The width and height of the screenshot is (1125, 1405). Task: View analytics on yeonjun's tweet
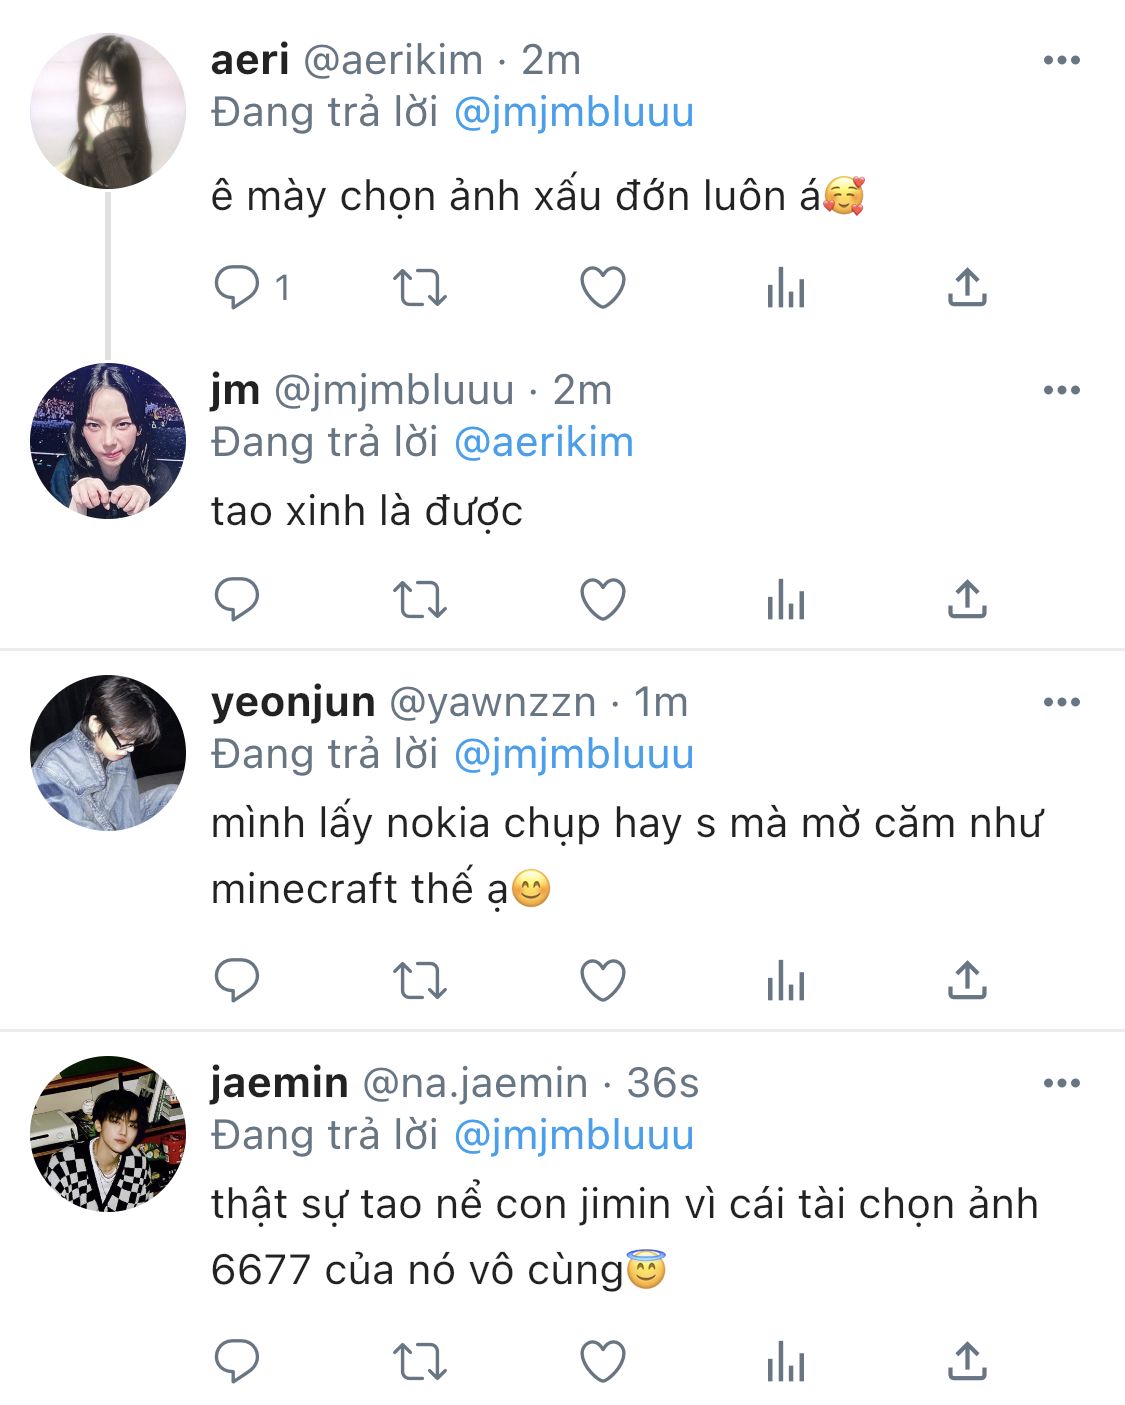786,981
